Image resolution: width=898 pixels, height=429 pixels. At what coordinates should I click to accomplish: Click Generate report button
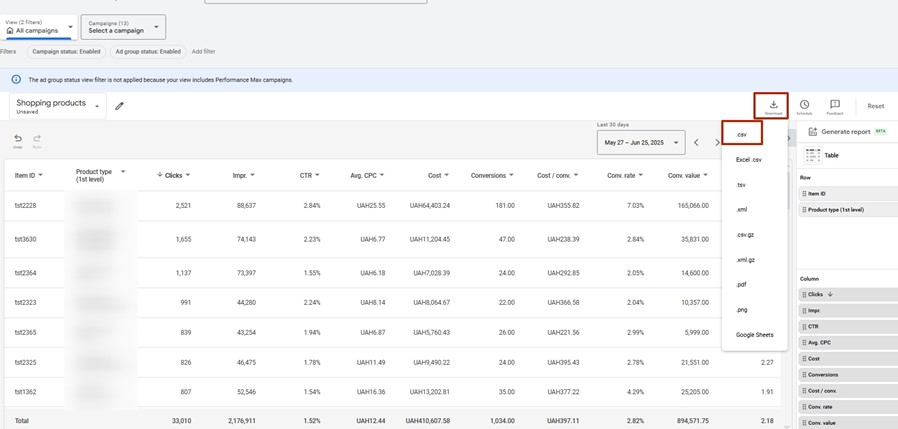coord(845,132)
